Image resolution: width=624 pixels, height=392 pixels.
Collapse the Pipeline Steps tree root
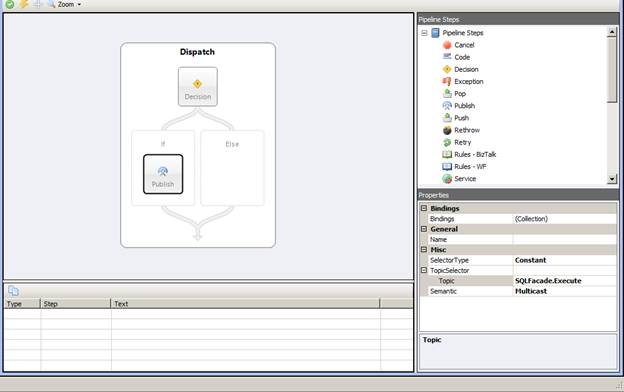point(424,33)
